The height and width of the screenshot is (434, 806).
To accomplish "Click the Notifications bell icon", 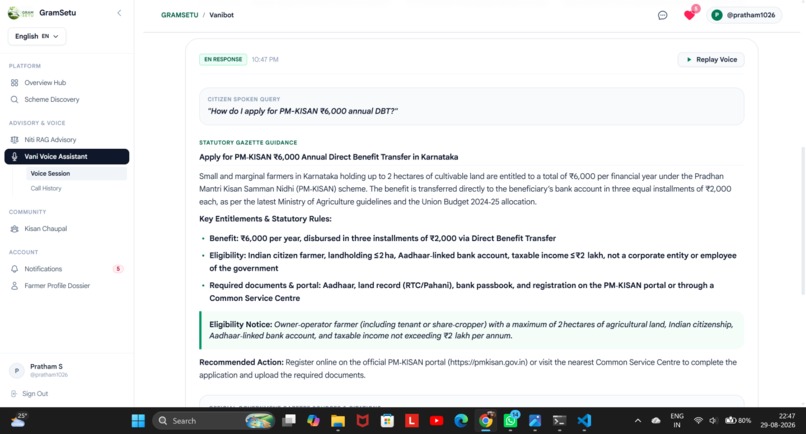I will pos(14,268).
